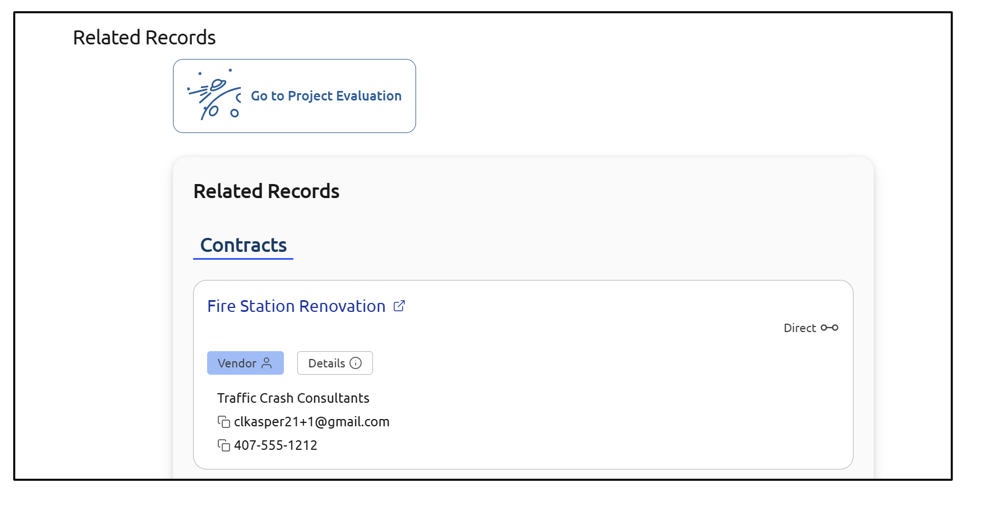Click the 407-555-1212 phone number text

(x=275, y=446)
